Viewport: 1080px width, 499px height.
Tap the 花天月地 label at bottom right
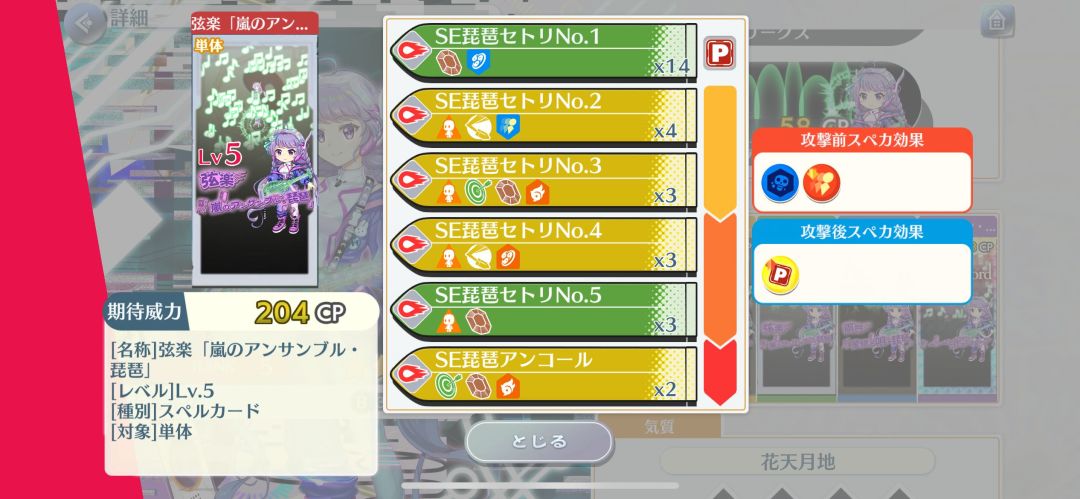coord(797,461)
